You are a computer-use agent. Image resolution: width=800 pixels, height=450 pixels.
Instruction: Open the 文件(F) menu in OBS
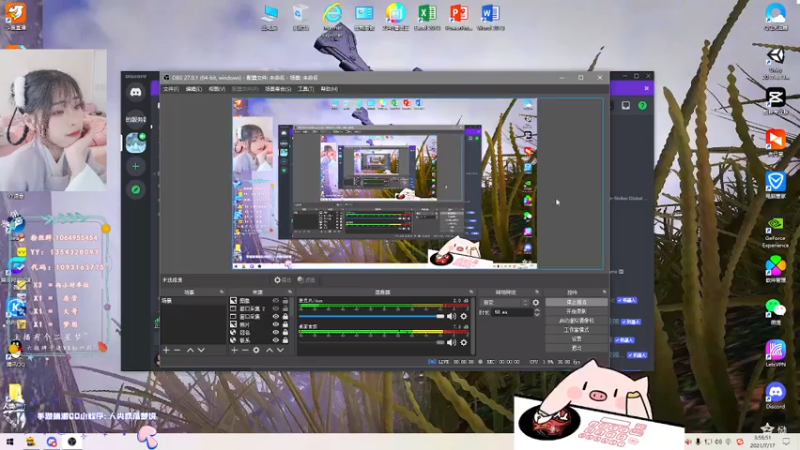[170, 89]
